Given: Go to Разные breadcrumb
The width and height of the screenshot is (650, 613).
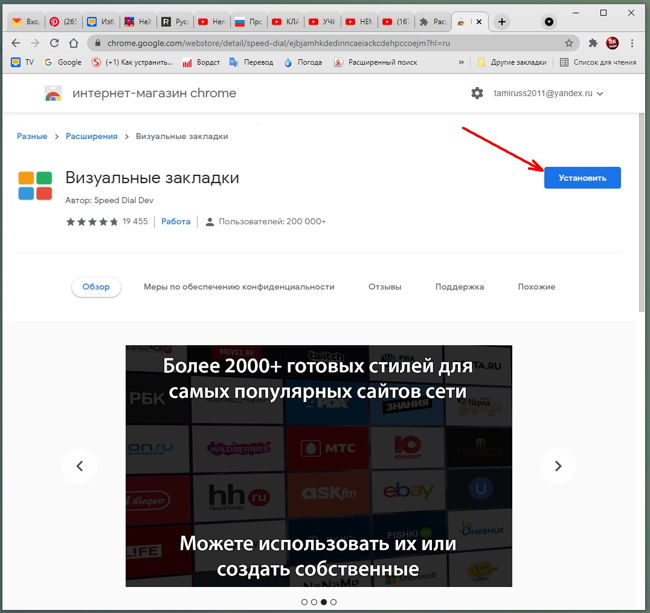Looking at the screenshot, I should pyautogui.click(x=32, y=136).
